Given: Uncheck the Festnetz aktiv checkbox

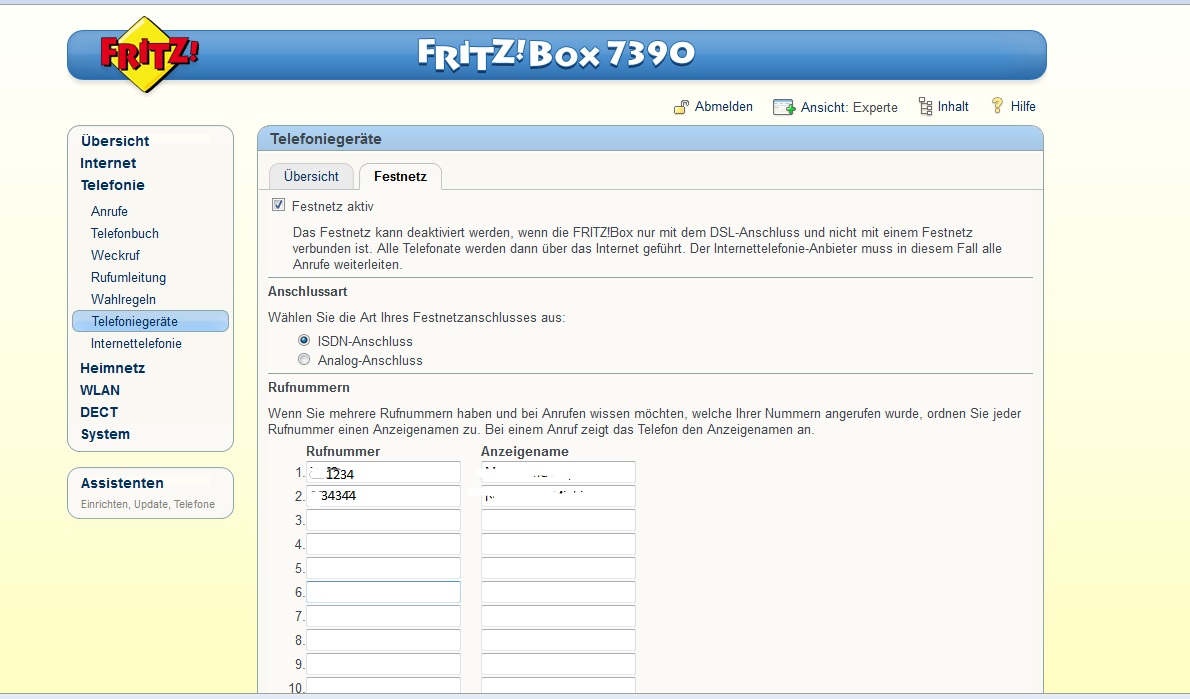Looking at the screenshot, I should coord(279,205).
